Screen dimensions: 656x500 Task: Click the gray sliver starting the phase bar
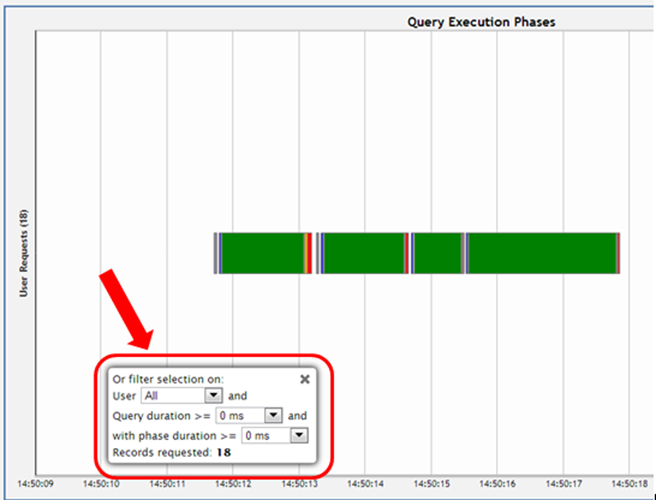pyautogui.click(x=215, y=252)
